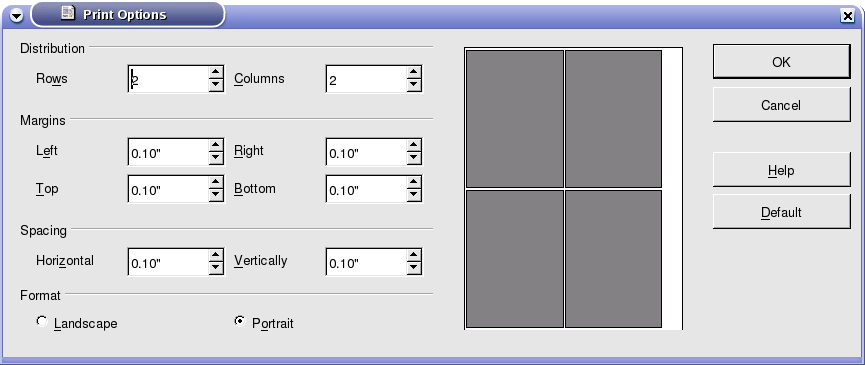Increase Columns count using up arrow
The width and height of the screenshot is (865, 365).
(x=414, y=72)
